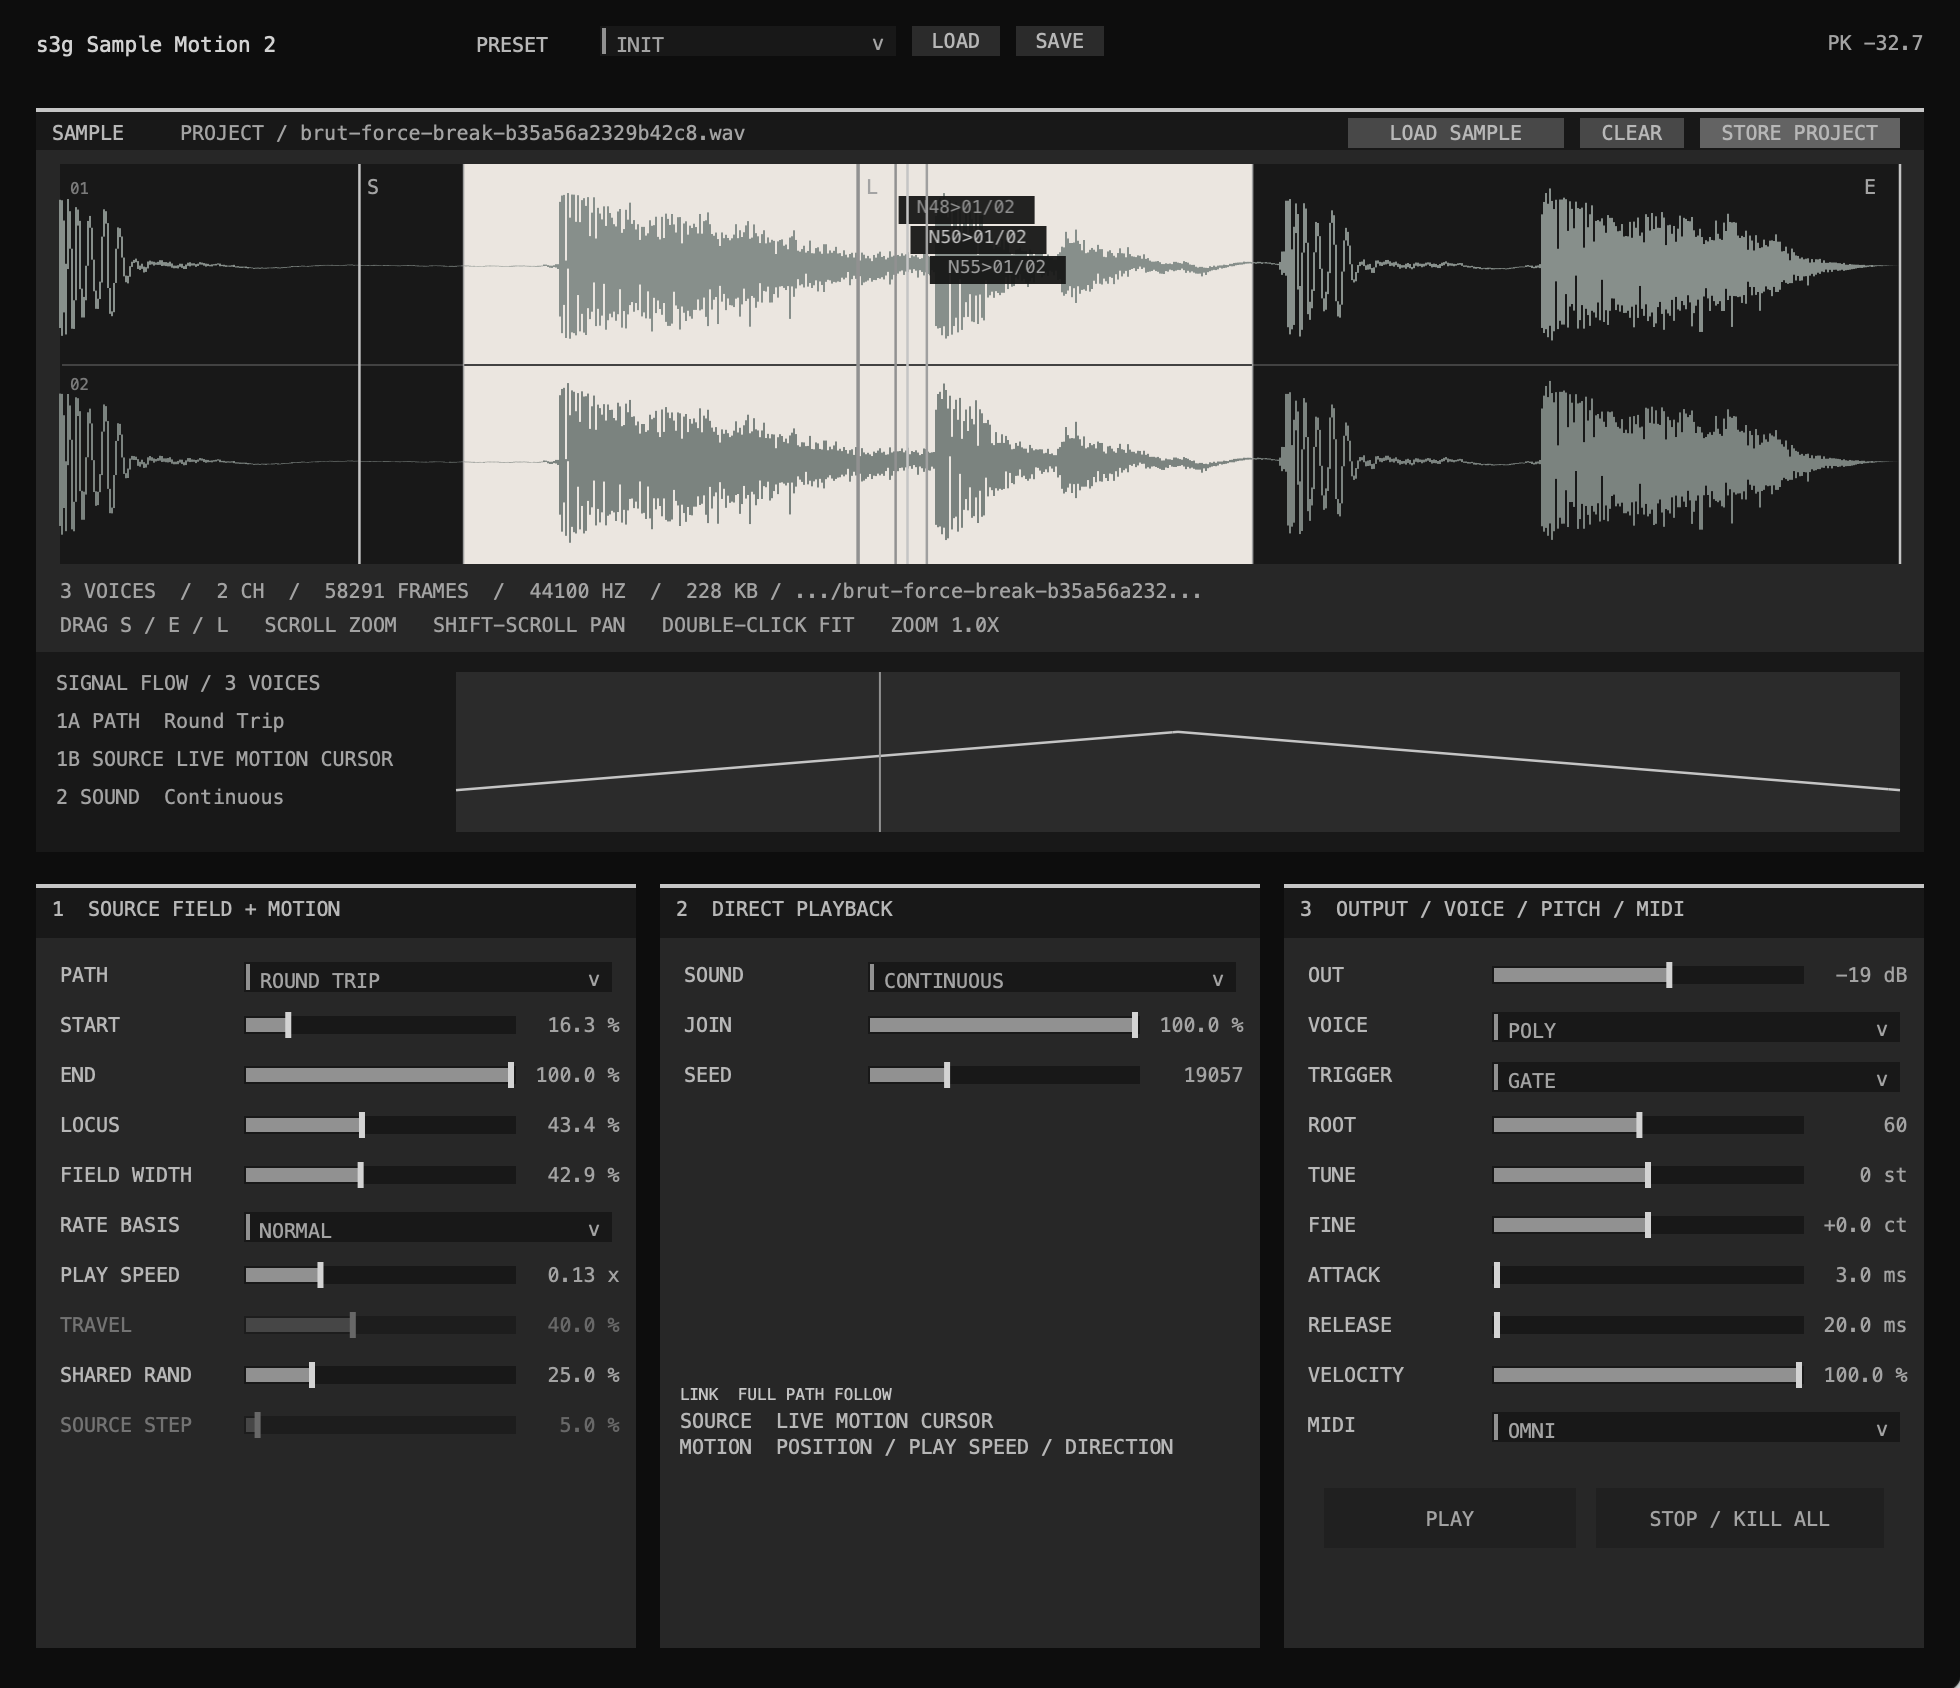Click the PLAY button
1960x1688 pixels.
[x=1449, y=1518]
